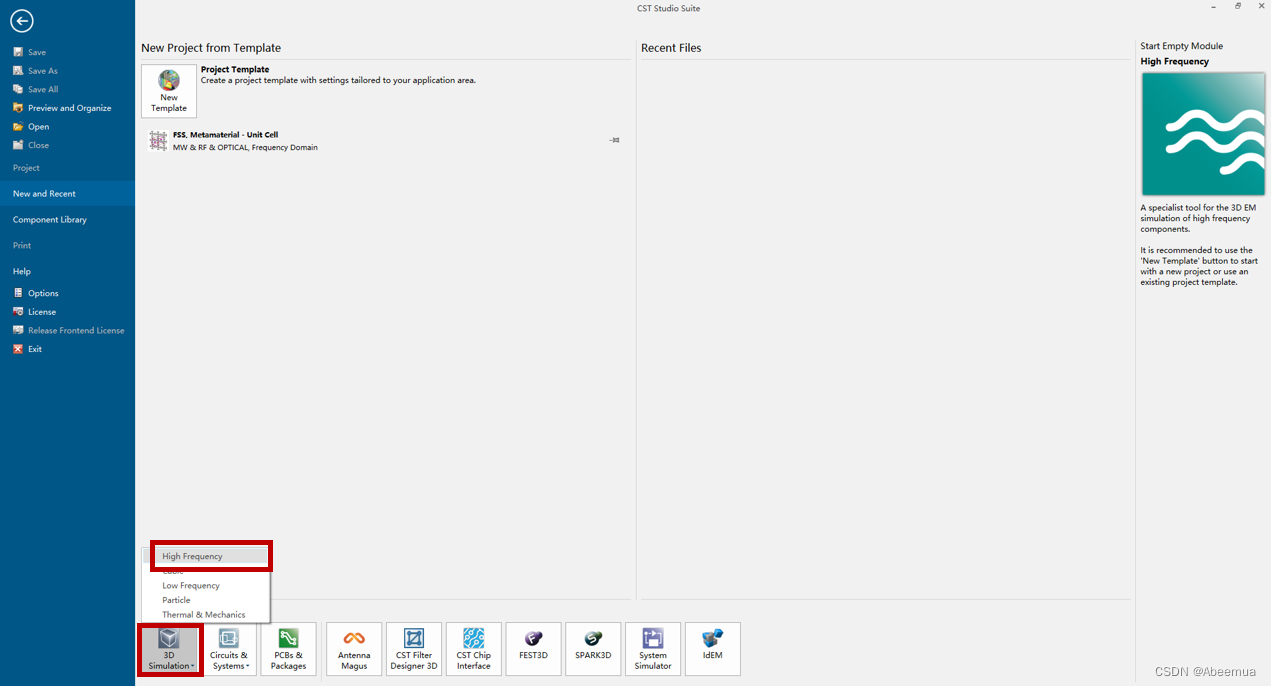Launch the PCBs & Packages module
The image size is (1271, 686).
coord(288,649)
